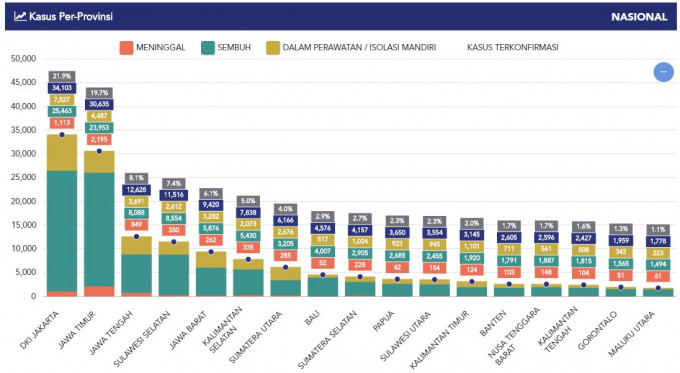Toggle SEMBUH legend series
Viewport: 680px width, 373px height.
pos(226,48)
